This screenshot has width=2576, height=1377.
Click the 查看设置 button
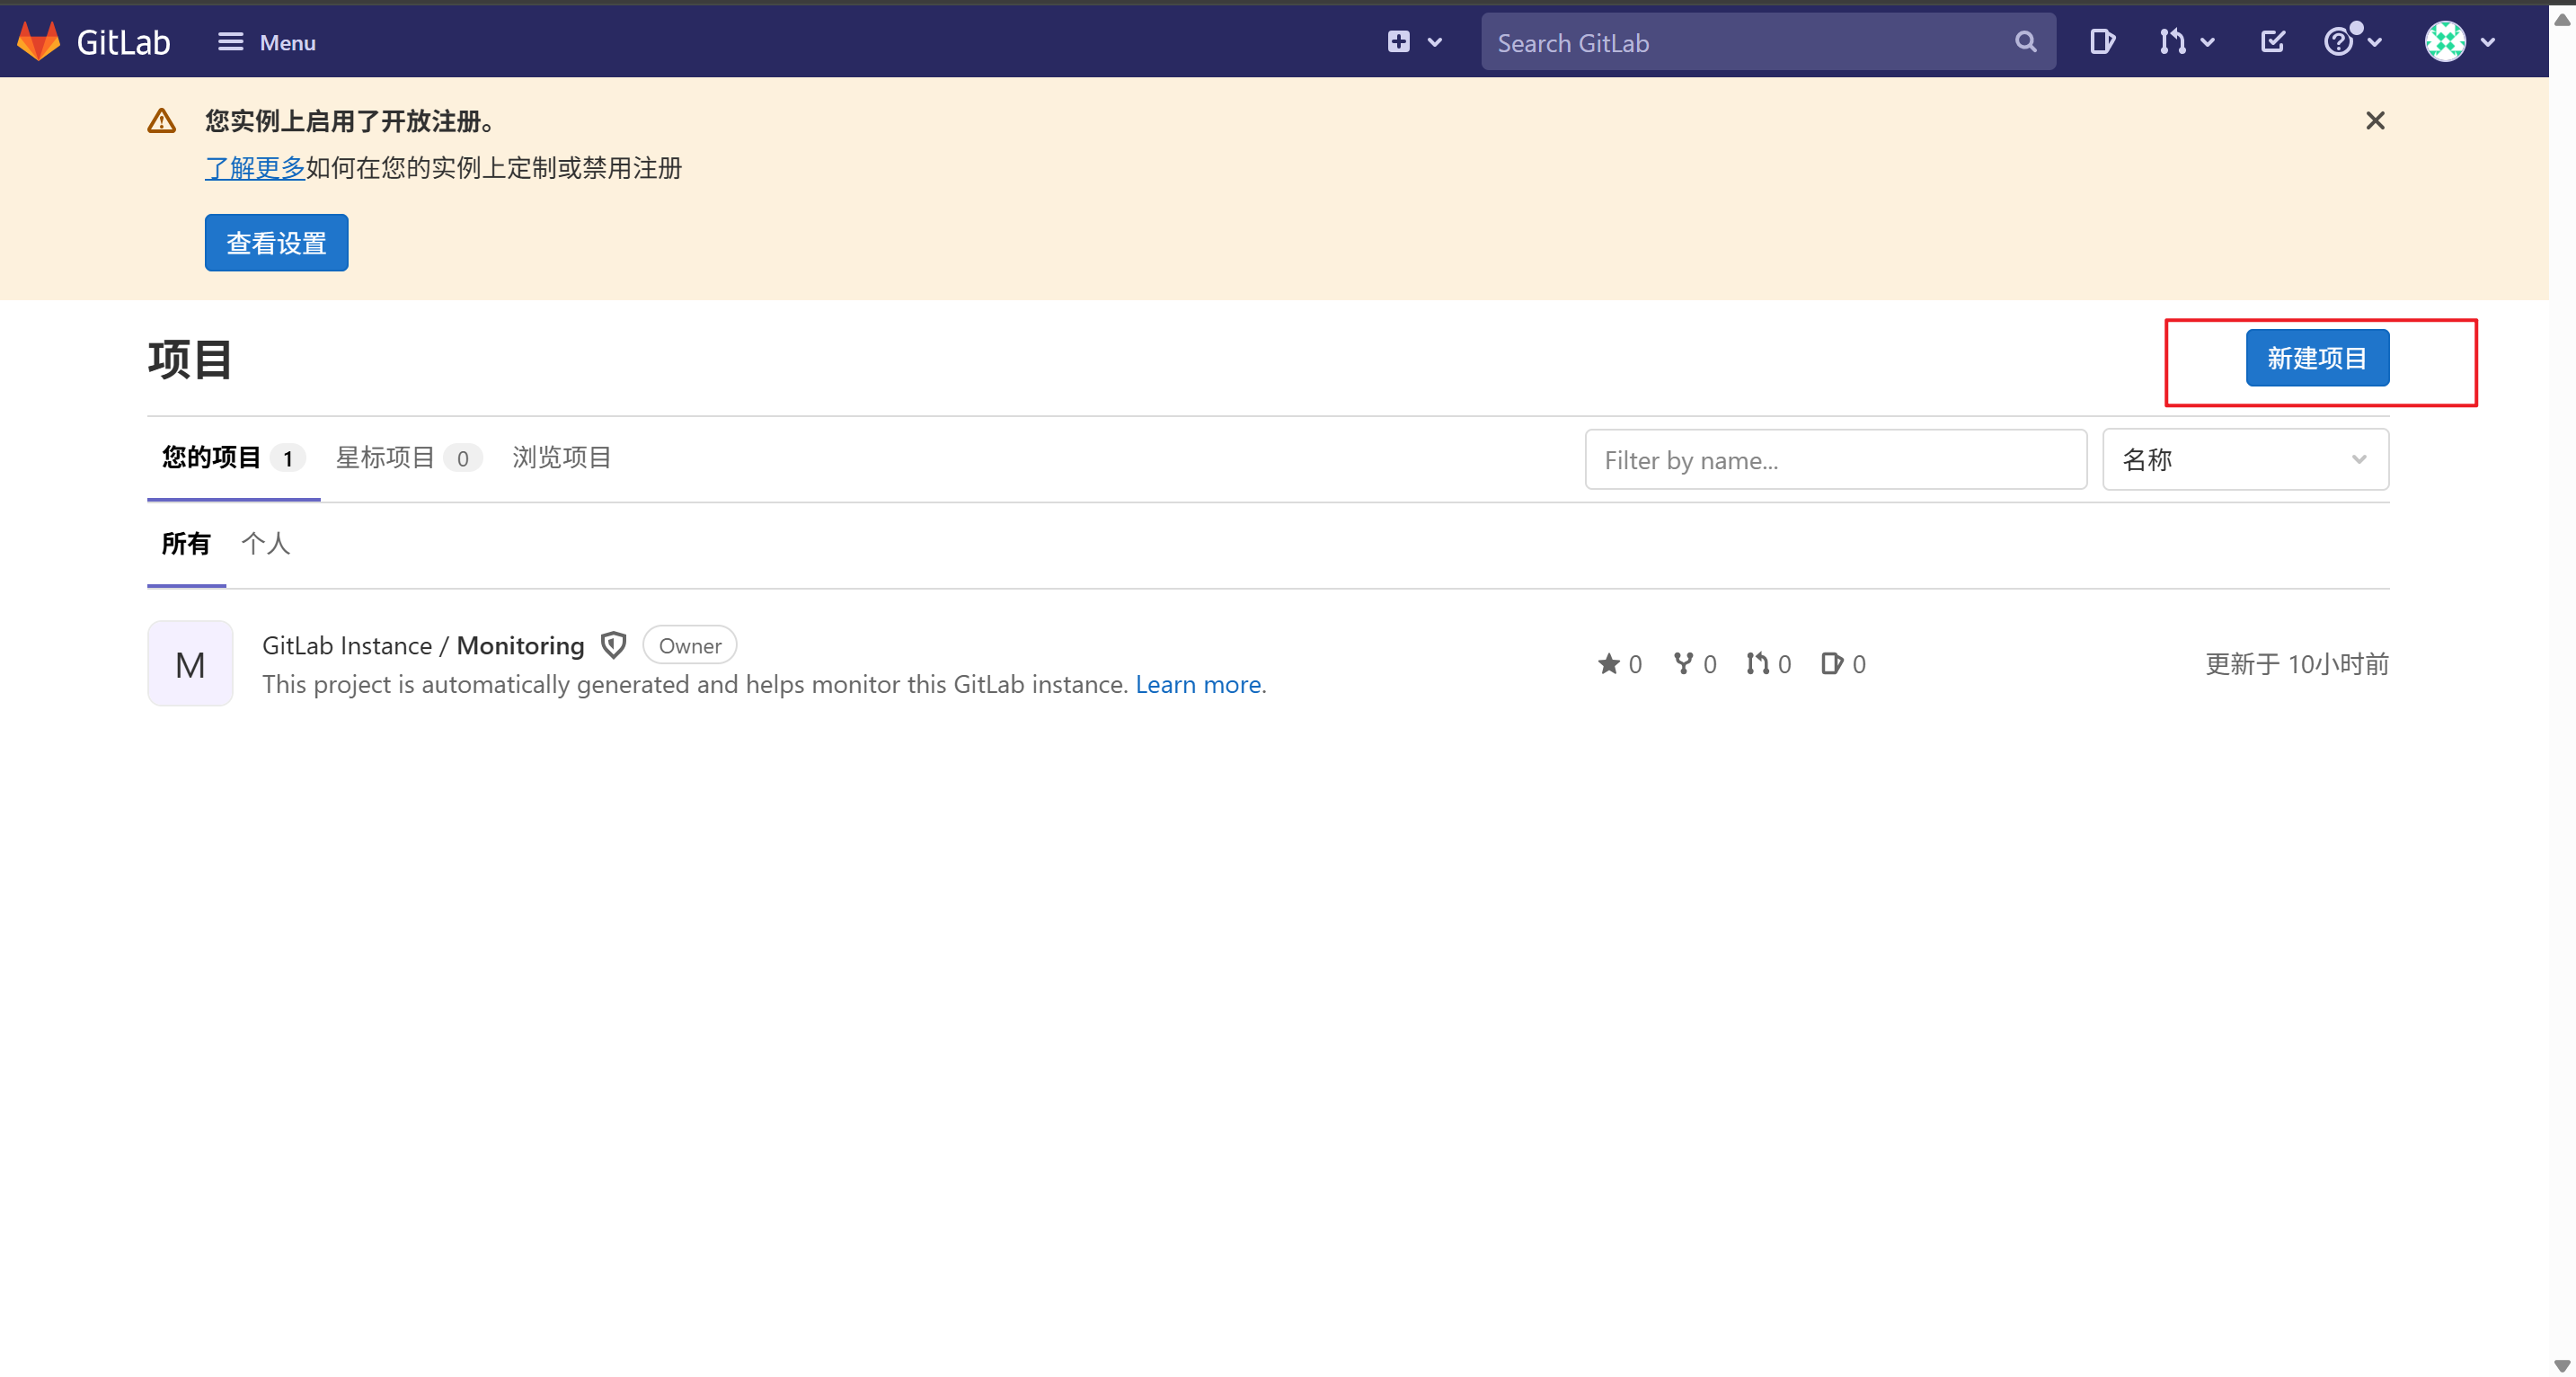click(x=276, y=243)
